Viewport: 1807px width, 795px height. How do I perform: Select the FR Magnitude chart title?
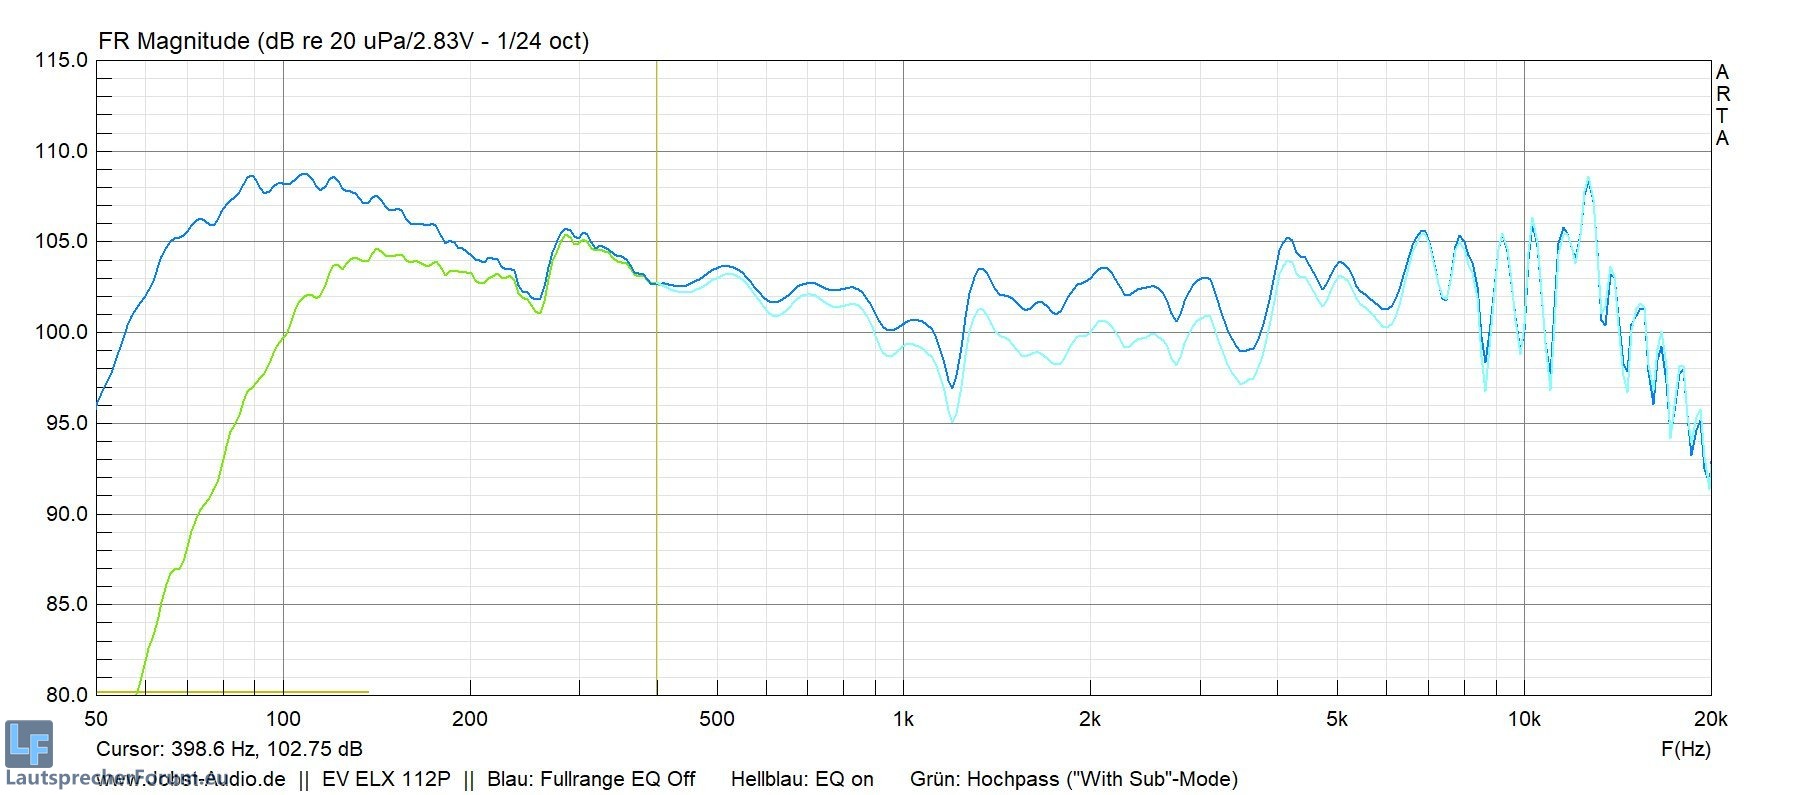343,41
